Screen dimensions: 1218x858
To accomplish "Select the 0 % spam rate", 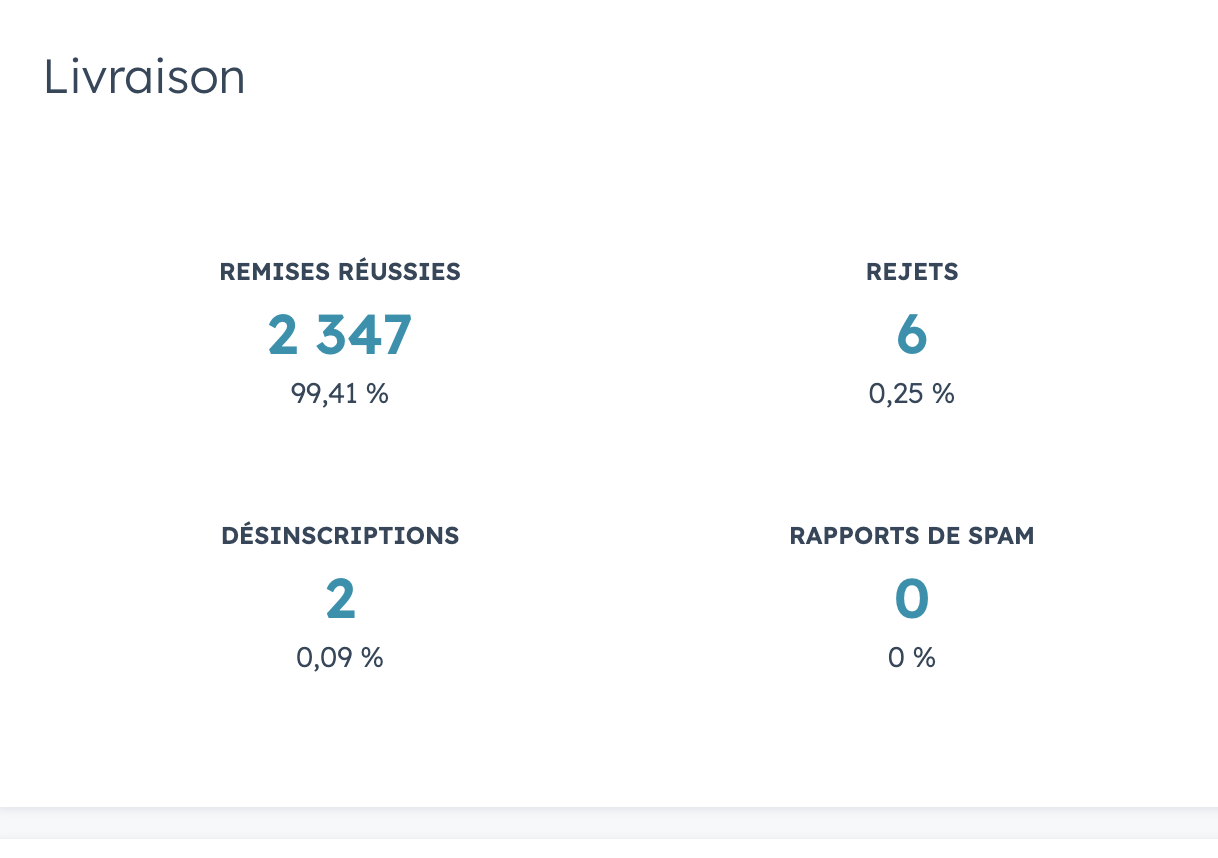I will (x=912, y=658).
